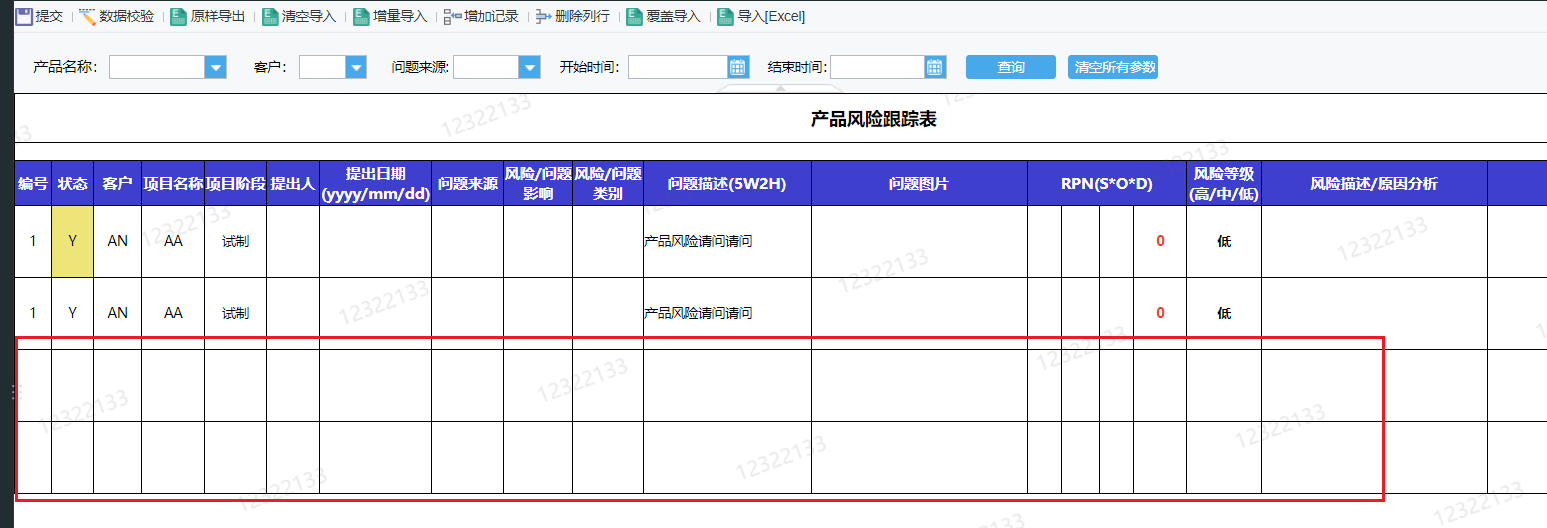Click the 风险/问题类别 column header
This screenshot has height=528, width=1547.
[x=608, y=184]
